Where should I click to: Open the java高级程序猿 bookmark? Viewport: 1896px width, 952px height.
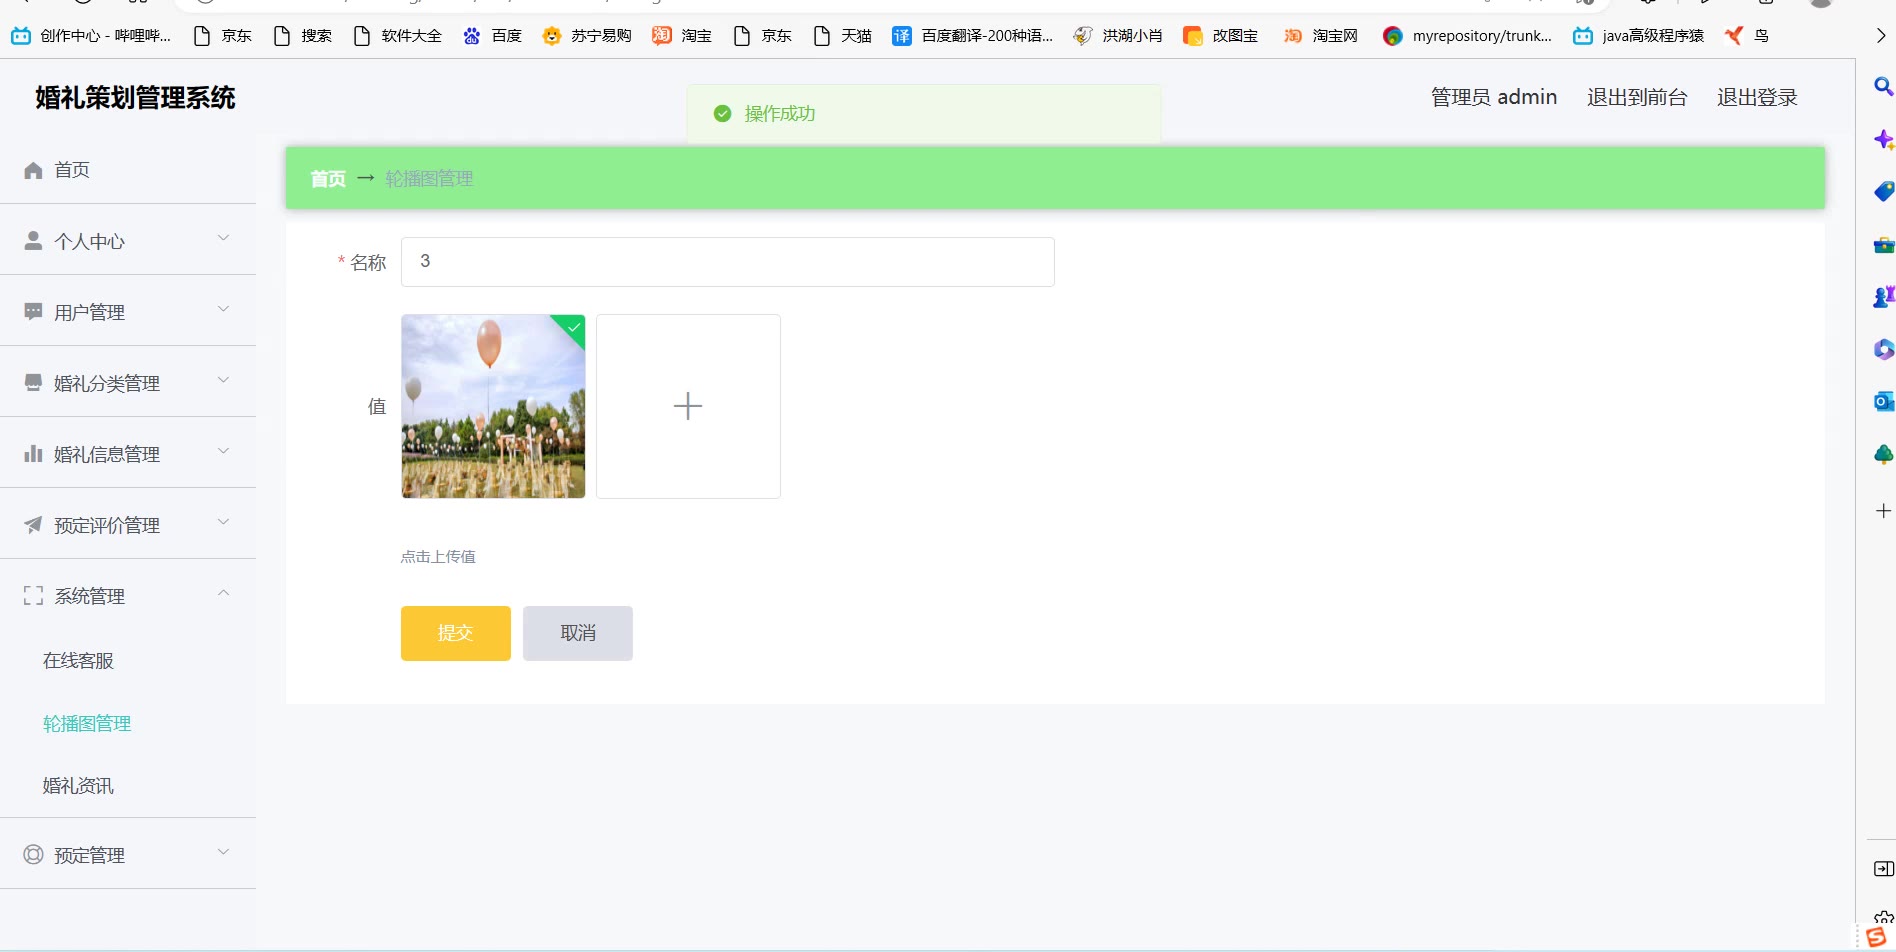coord(1638,36)
